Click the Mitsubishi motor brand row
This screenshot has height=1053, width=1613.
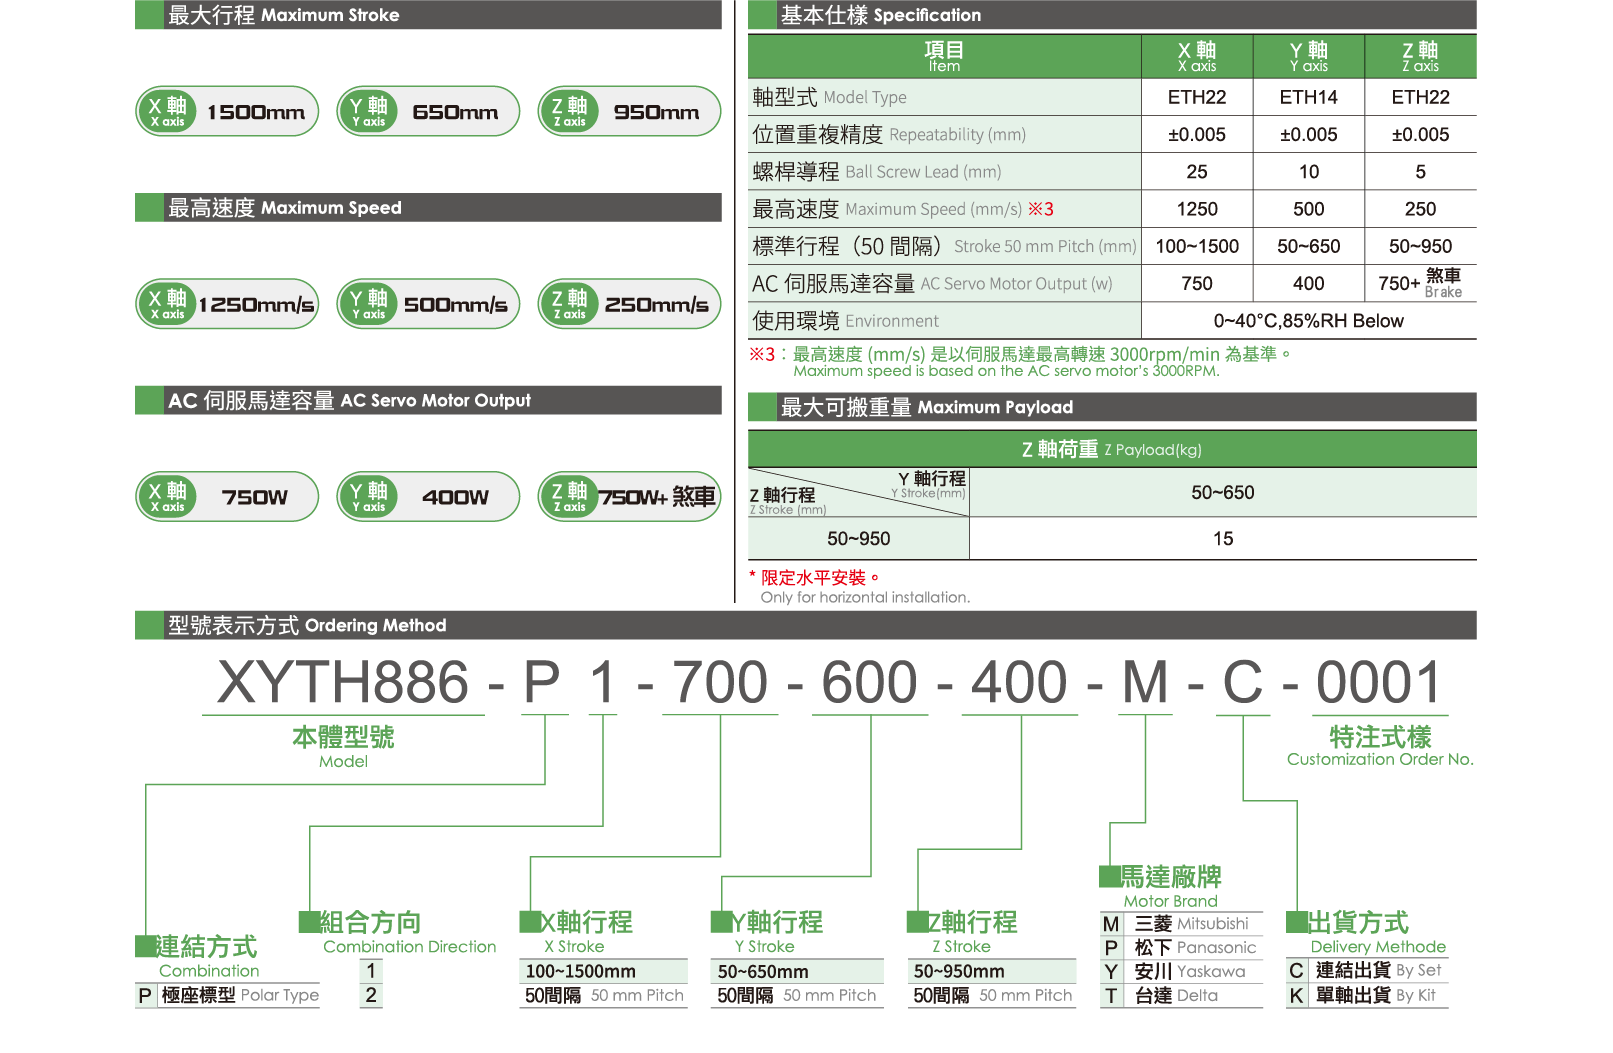1181,924
